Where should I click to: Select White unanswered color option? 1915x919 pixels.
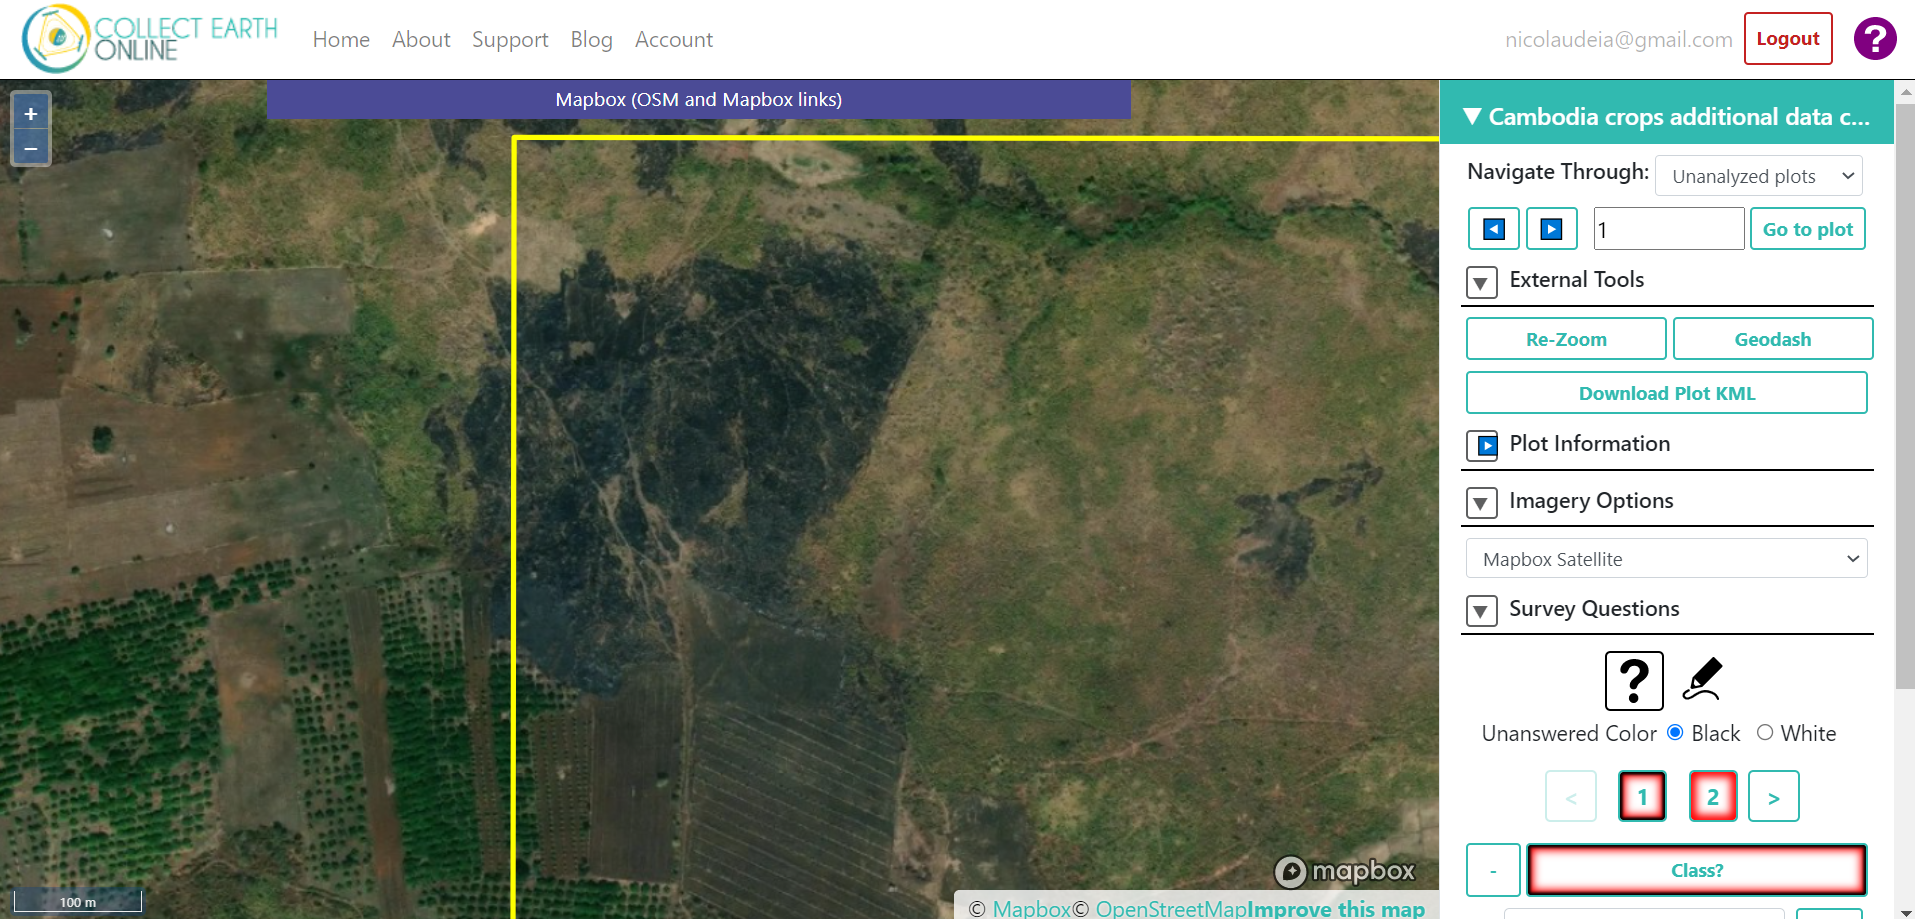click(1765, 733)
